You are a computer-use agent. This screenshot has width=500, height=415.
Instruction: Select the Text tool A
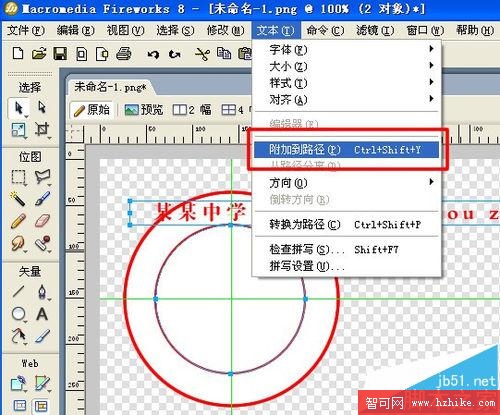pos(42,314)
